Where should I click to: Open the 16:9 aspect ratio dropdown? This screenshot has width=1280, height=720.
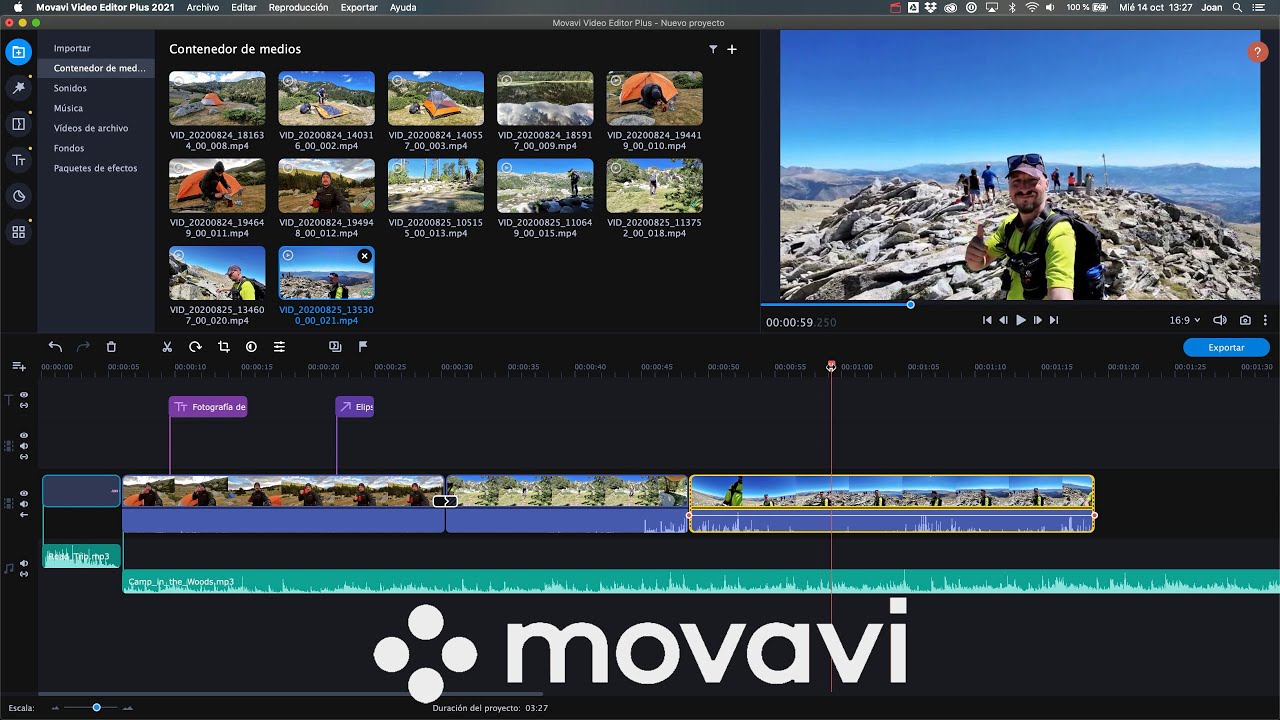point(1185,320)
